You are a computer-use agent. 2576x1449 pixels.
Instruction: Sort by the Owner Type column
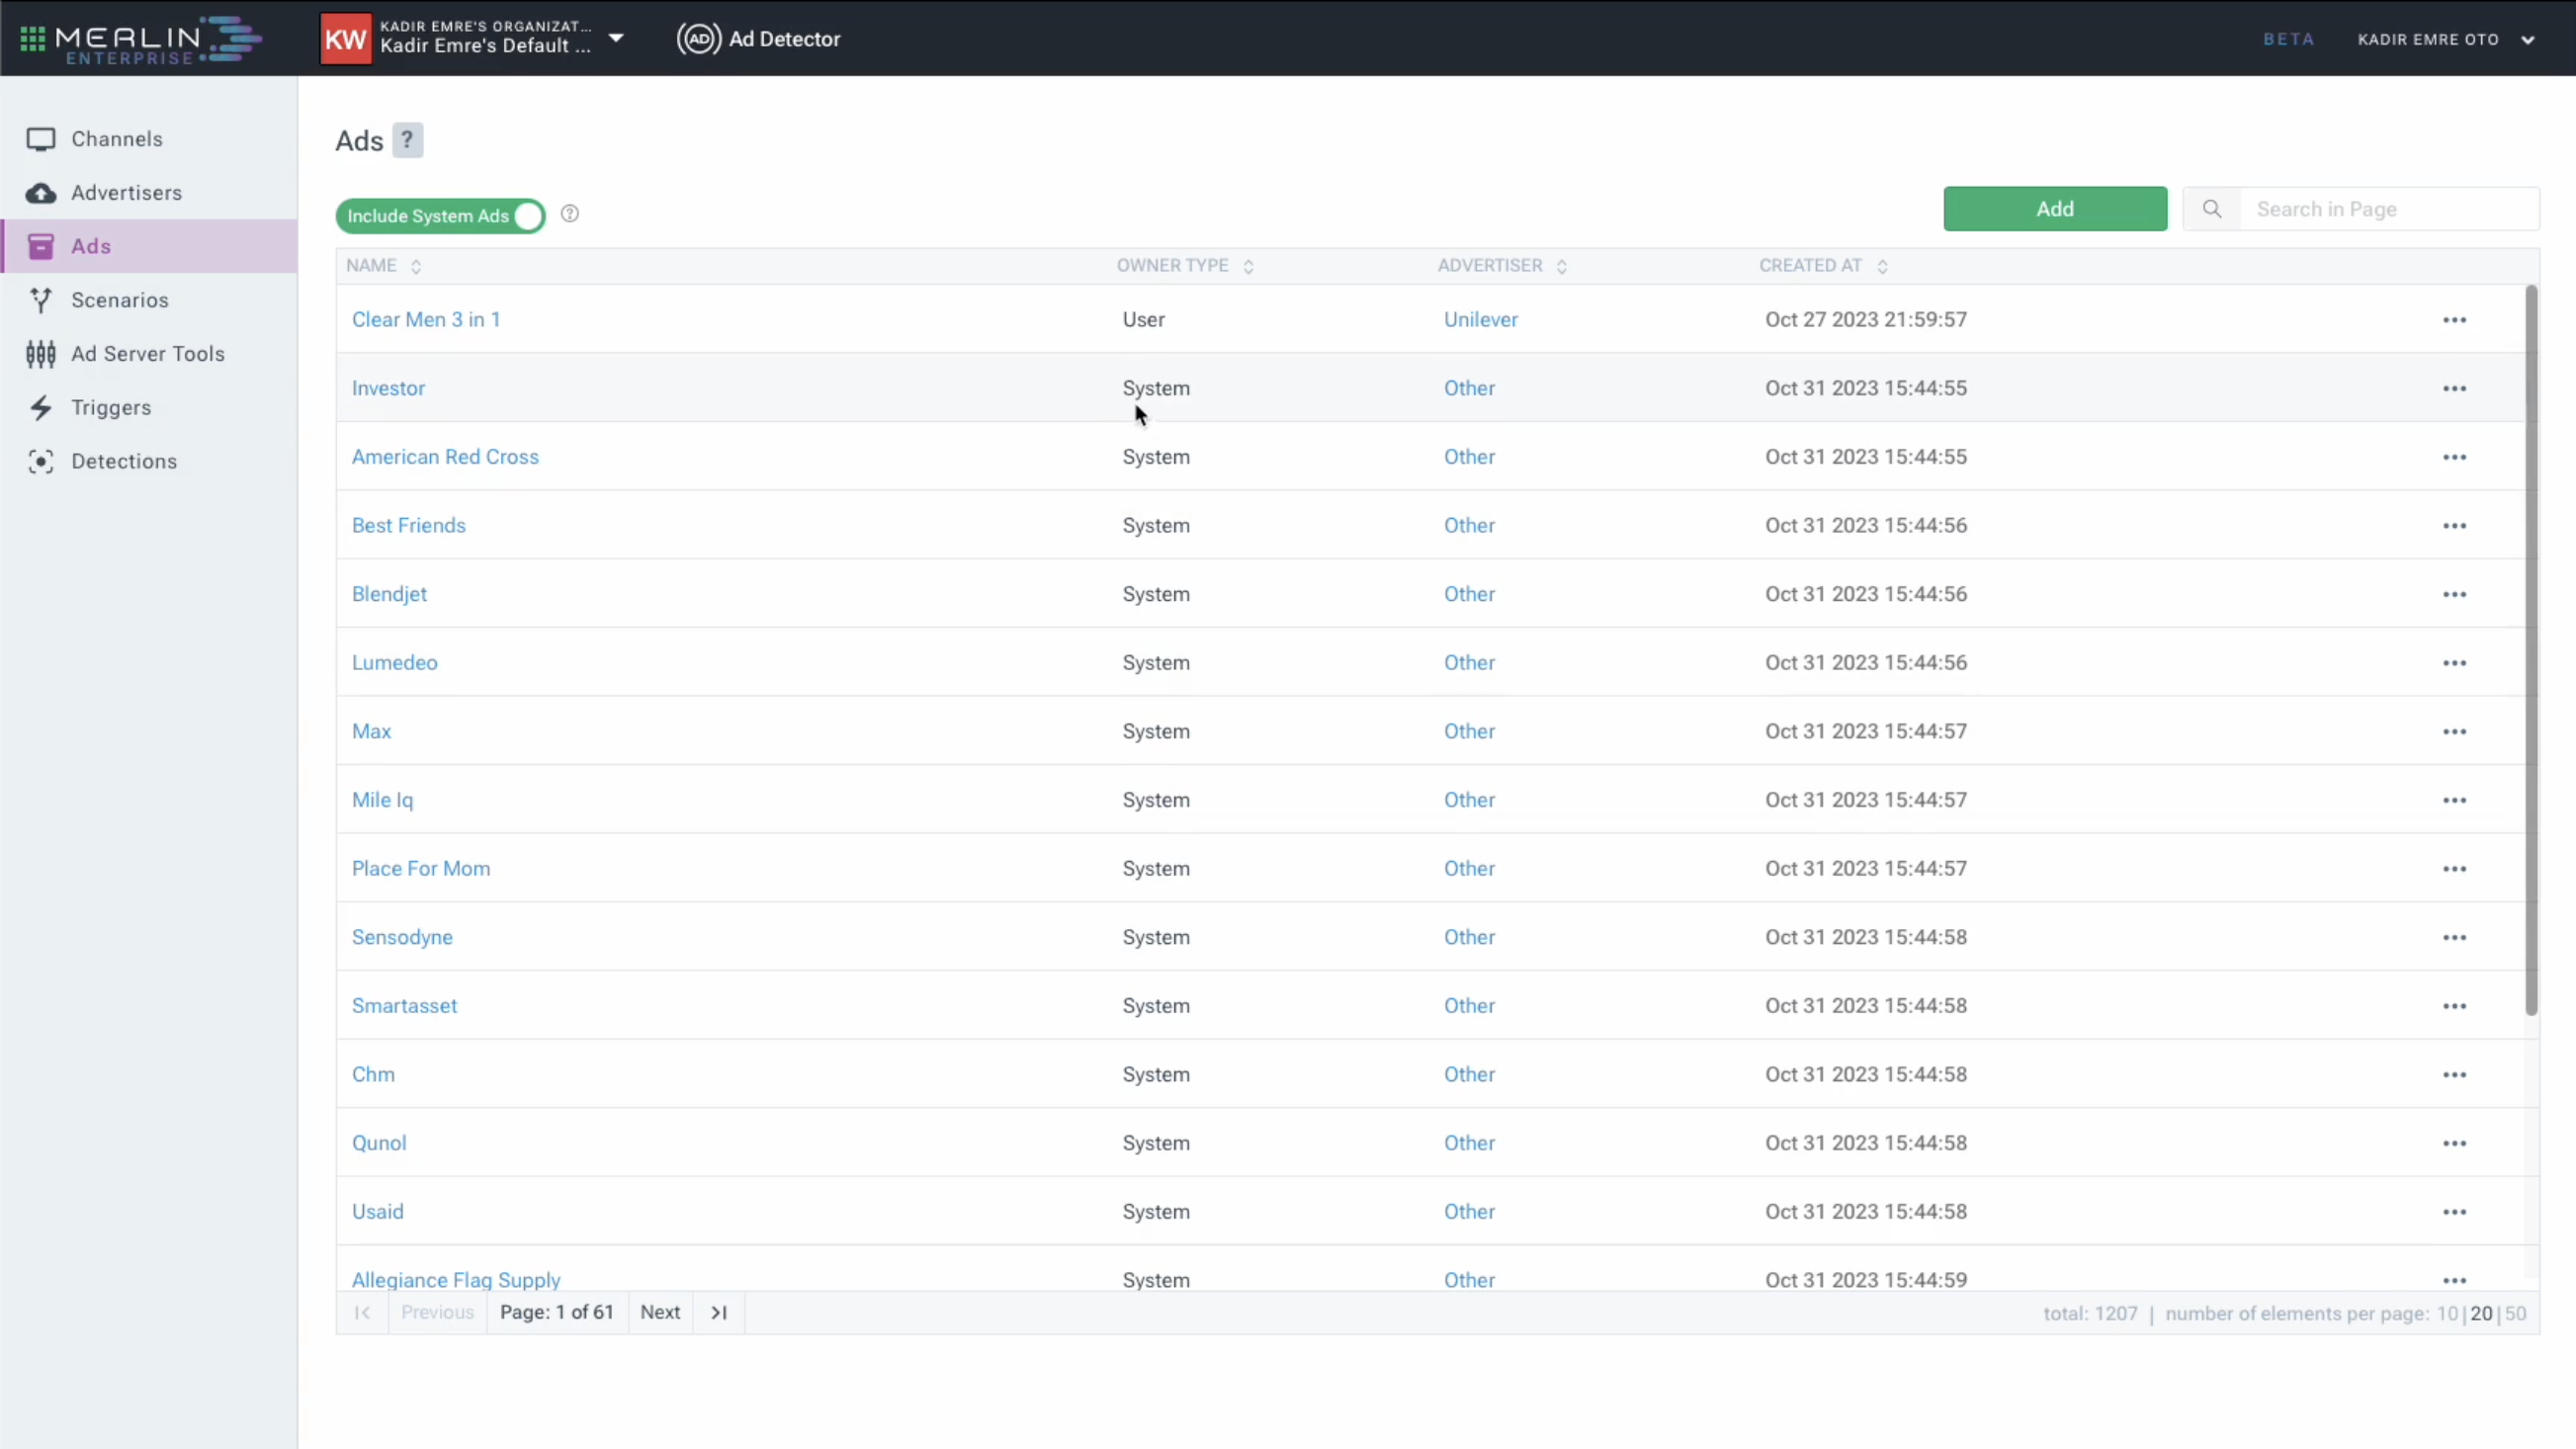click(x=1185, y=266)
